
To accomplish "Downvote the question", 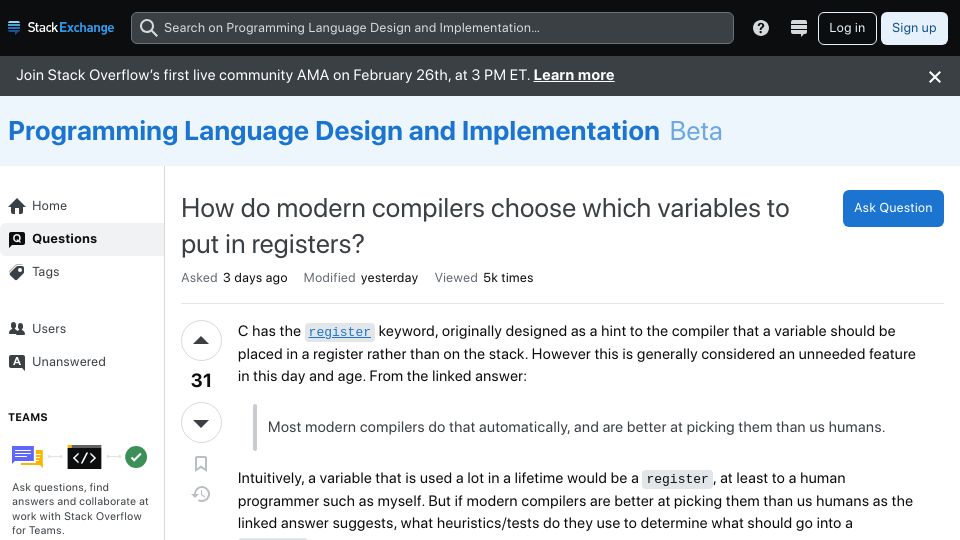I will [x=201, y=422].
